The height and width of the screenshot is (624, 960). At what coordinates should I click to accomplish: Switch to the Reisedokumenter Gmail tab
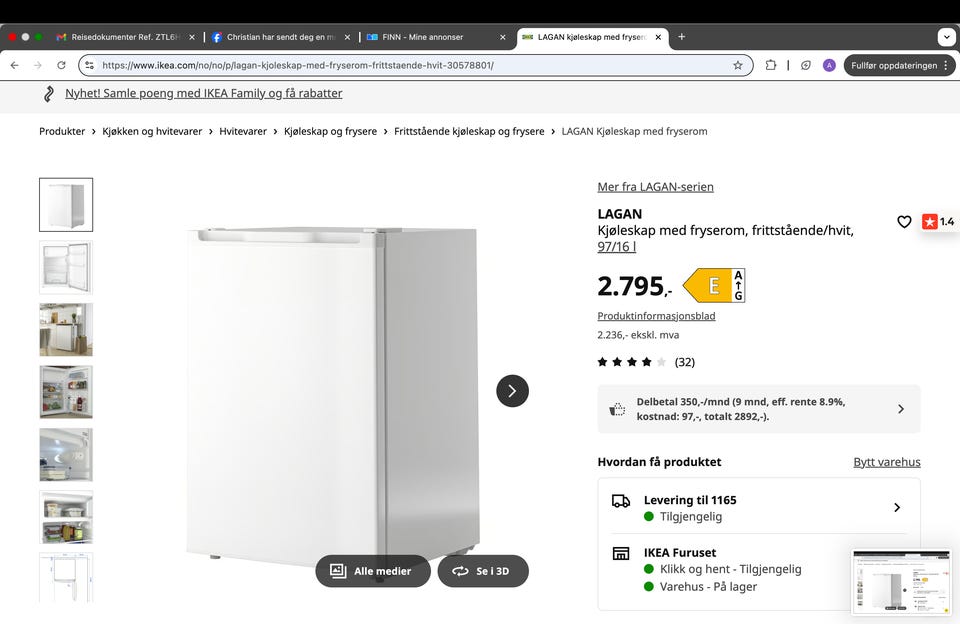pos(125,37)
